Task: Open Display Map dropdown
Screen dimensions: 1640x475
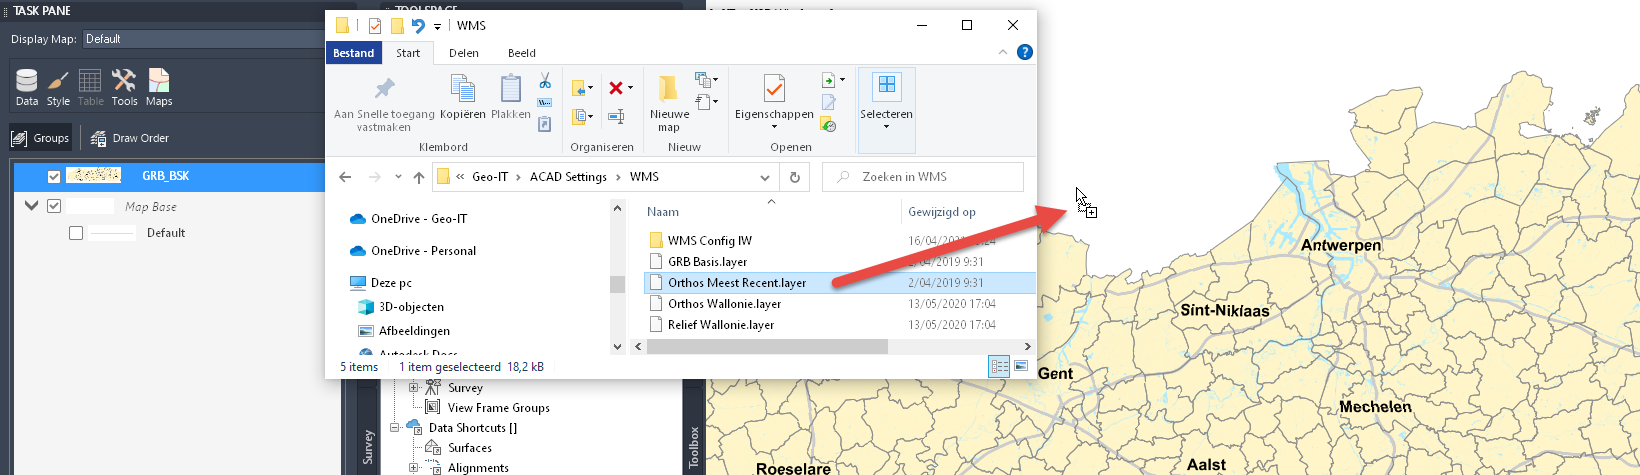Action: 205,39
